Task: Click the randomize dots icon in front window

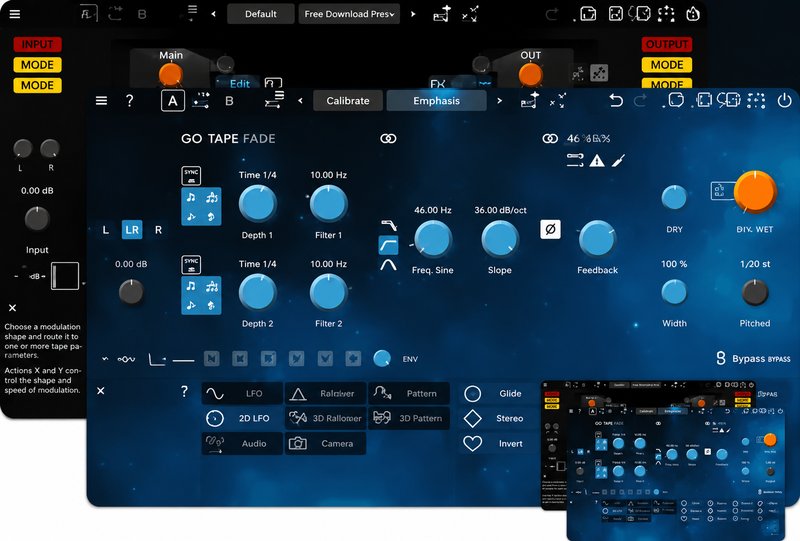Action: (756, 101)
